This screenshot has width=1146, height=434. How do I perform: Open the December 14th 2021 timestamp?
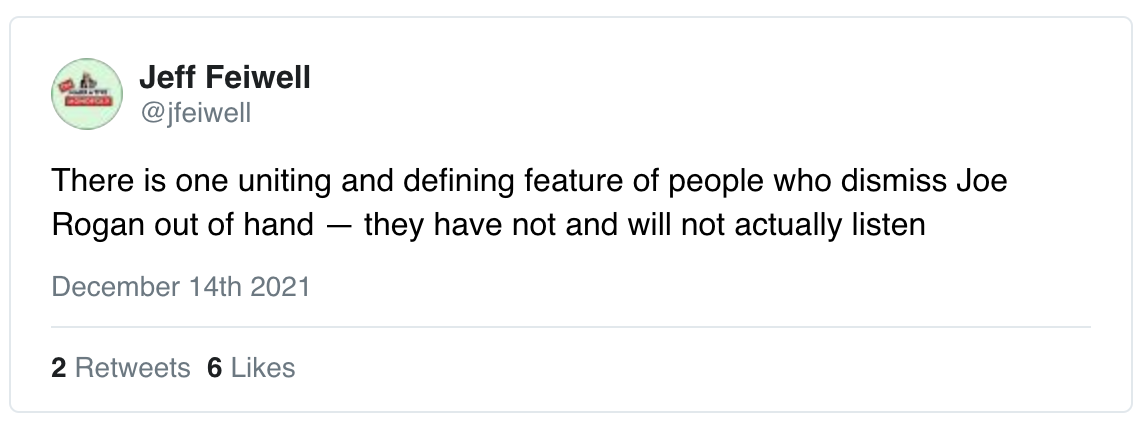[x=181, y=286]
